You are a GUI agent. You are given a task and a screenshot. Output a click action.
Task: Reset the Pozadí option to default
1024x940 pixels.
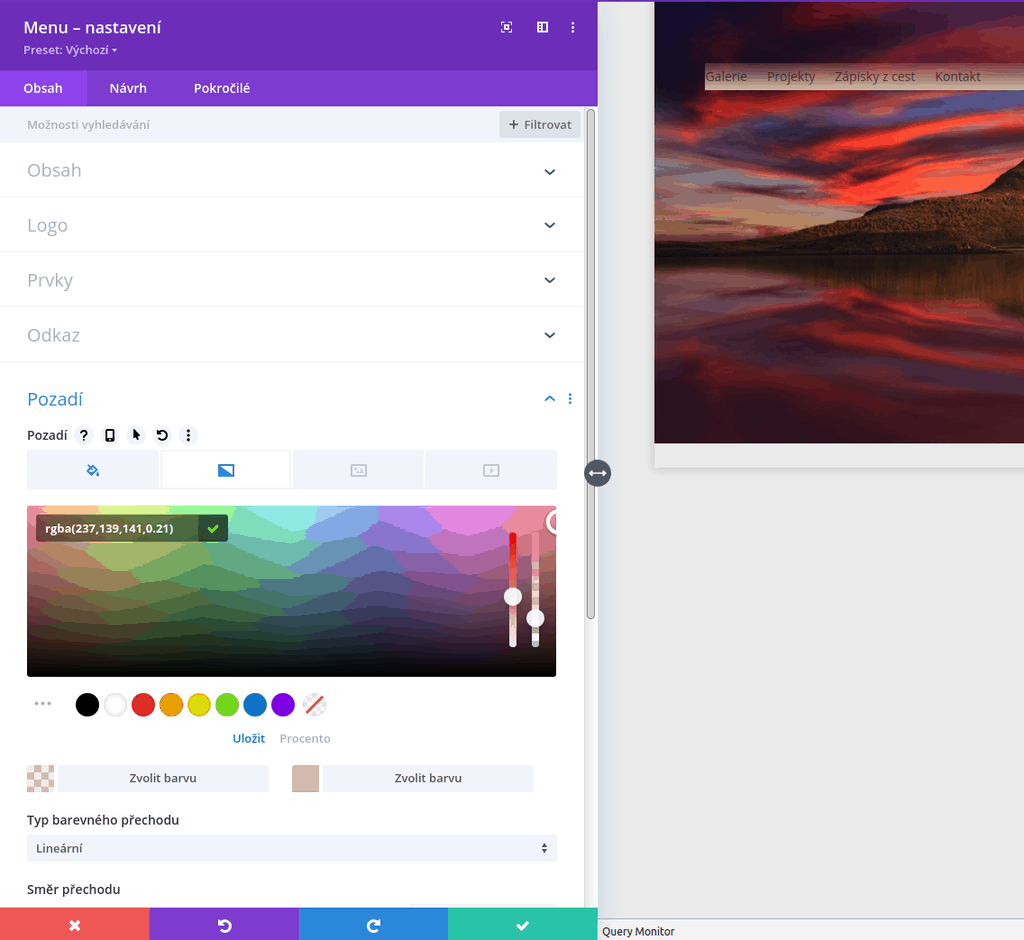tap(162, 435)
